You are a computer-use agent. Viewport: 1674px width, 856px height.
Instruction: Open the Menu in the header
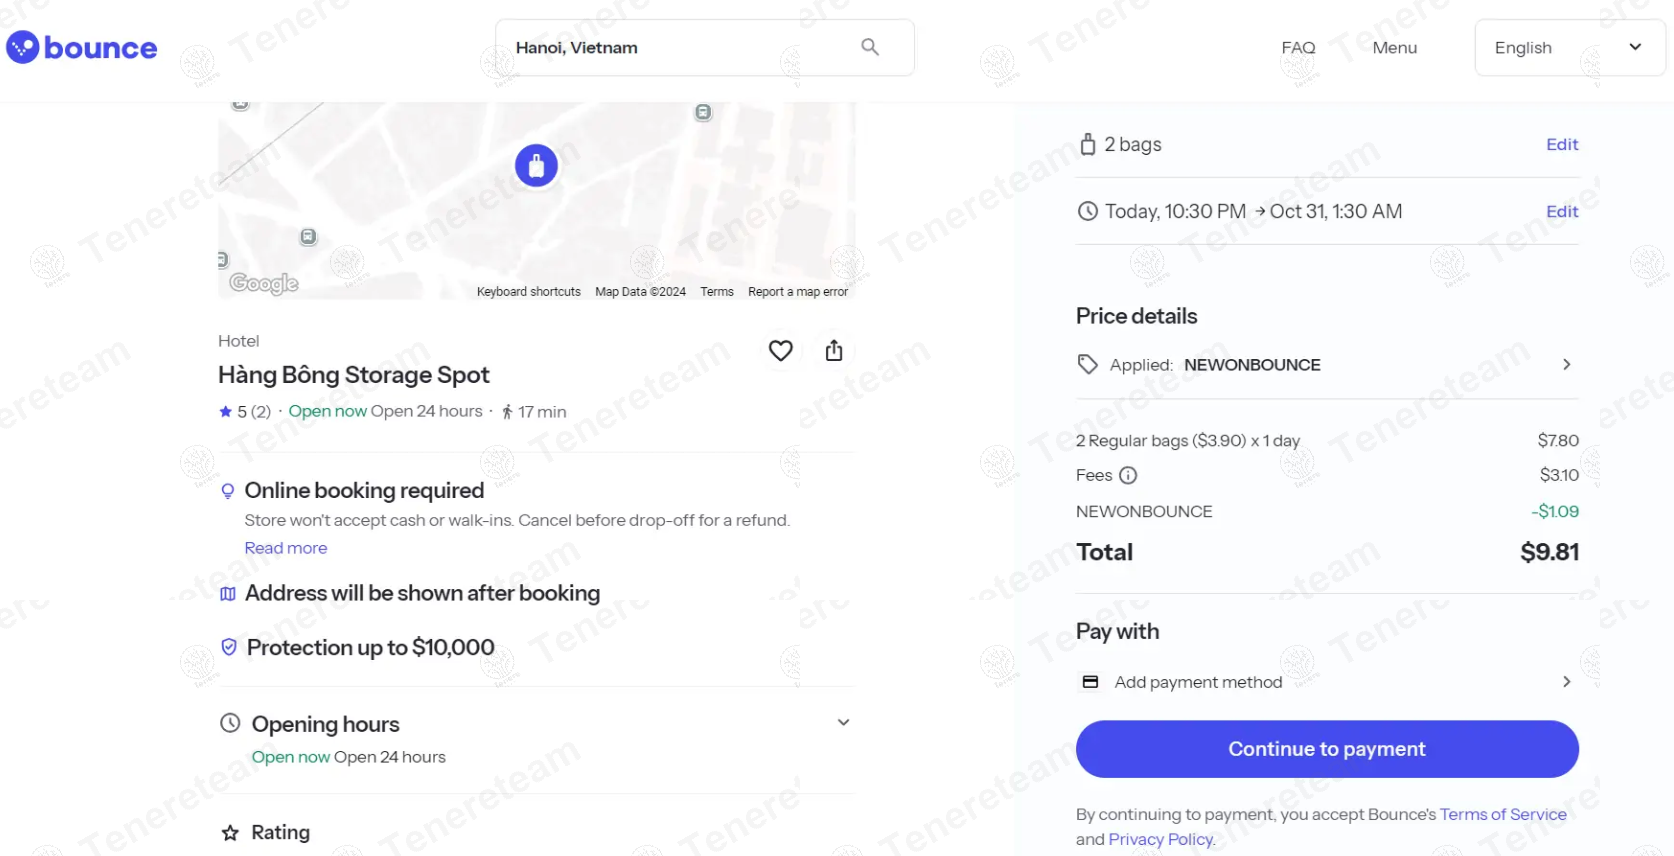click(x=1394, y=47)
